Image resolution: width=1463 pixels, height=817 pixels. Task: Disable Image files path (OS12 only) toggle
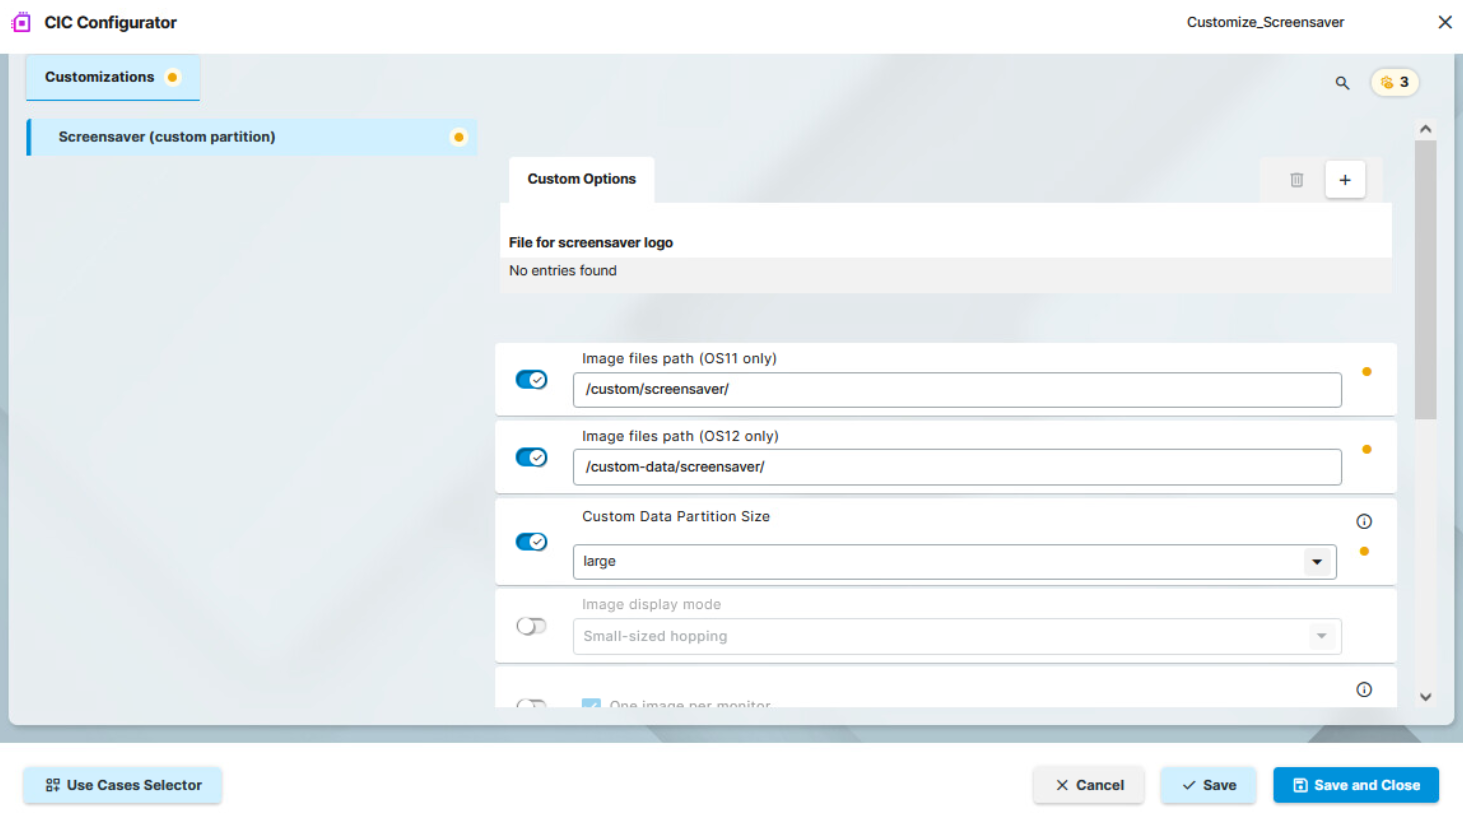coord(531,457)
